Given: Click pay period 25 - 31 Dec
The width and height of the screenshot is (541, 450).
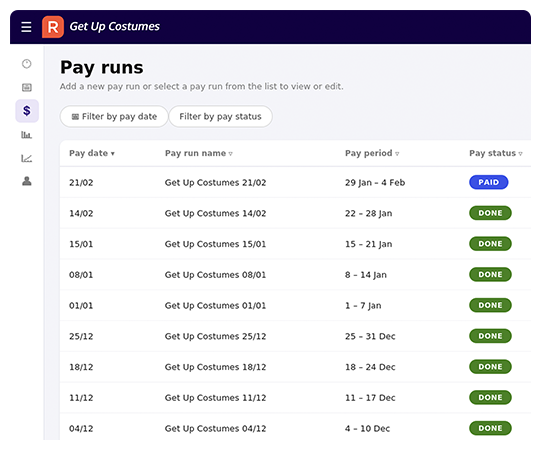Looking at the screenshot, I should point(370,336).
